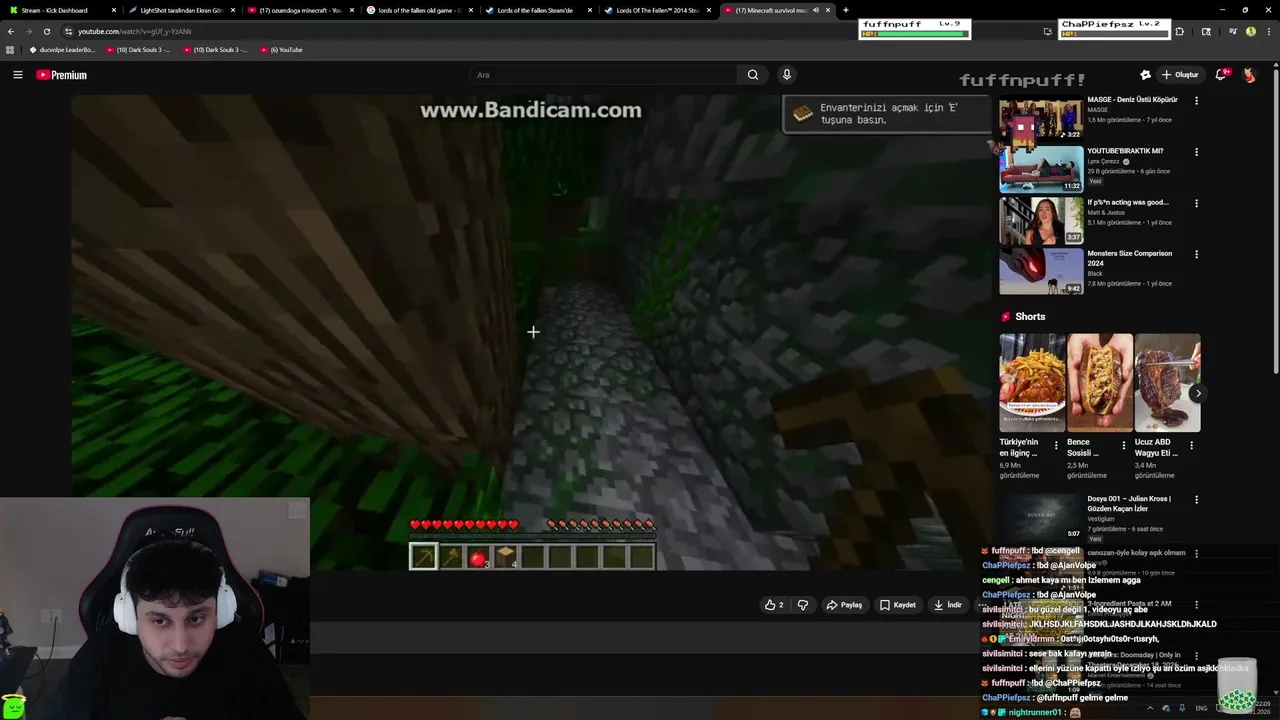Click the Kaydet save button
Image resolution: width=1280 pixels, height=720 pixels.
pos(897,605)
